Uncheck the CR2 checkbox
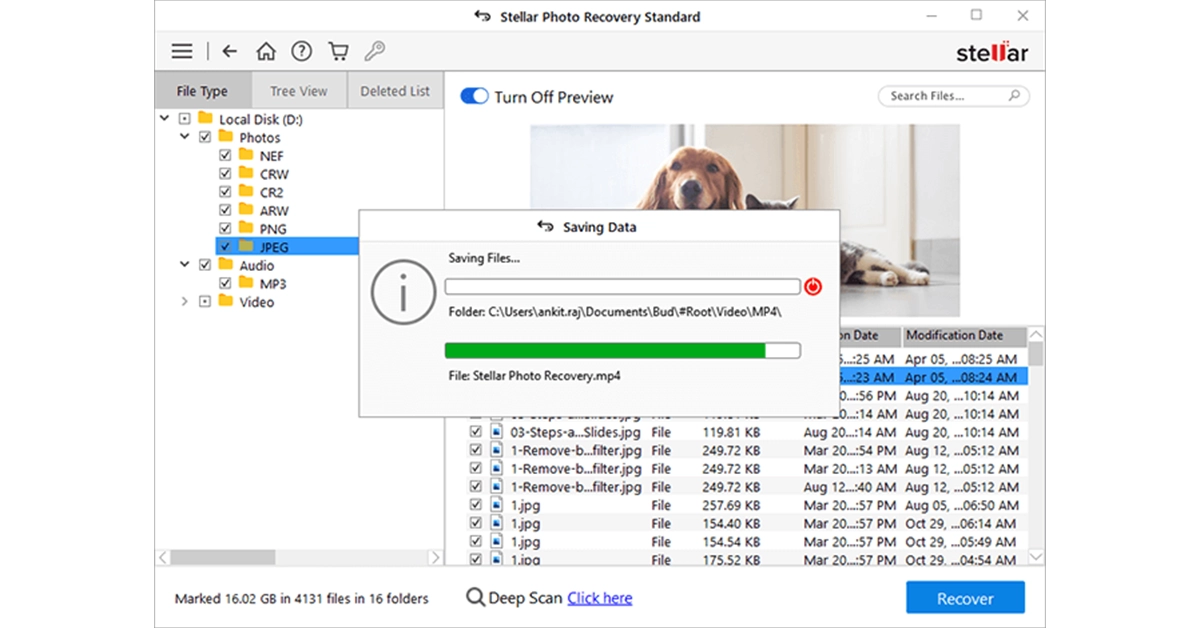This screenshot has width=1200, height=628. pyautogui.click(x=225, y=191)
